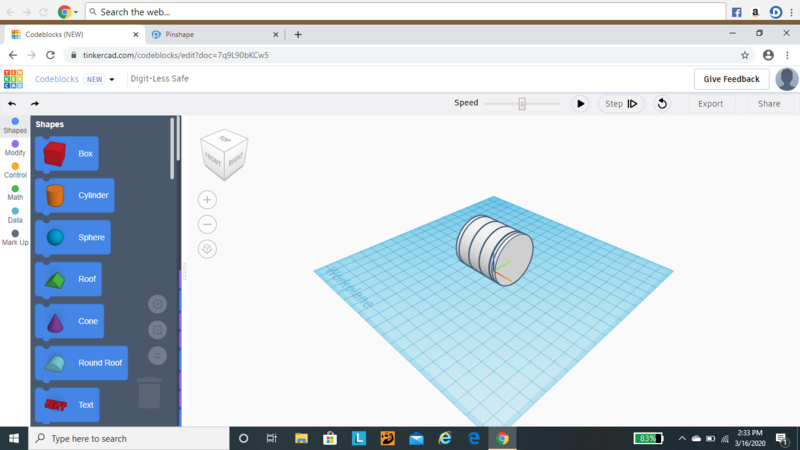Image resolution: width=800 pixels, height=450 pixels.
Task: Reset the simulation with the circular arrow
Action: (661, 104)
